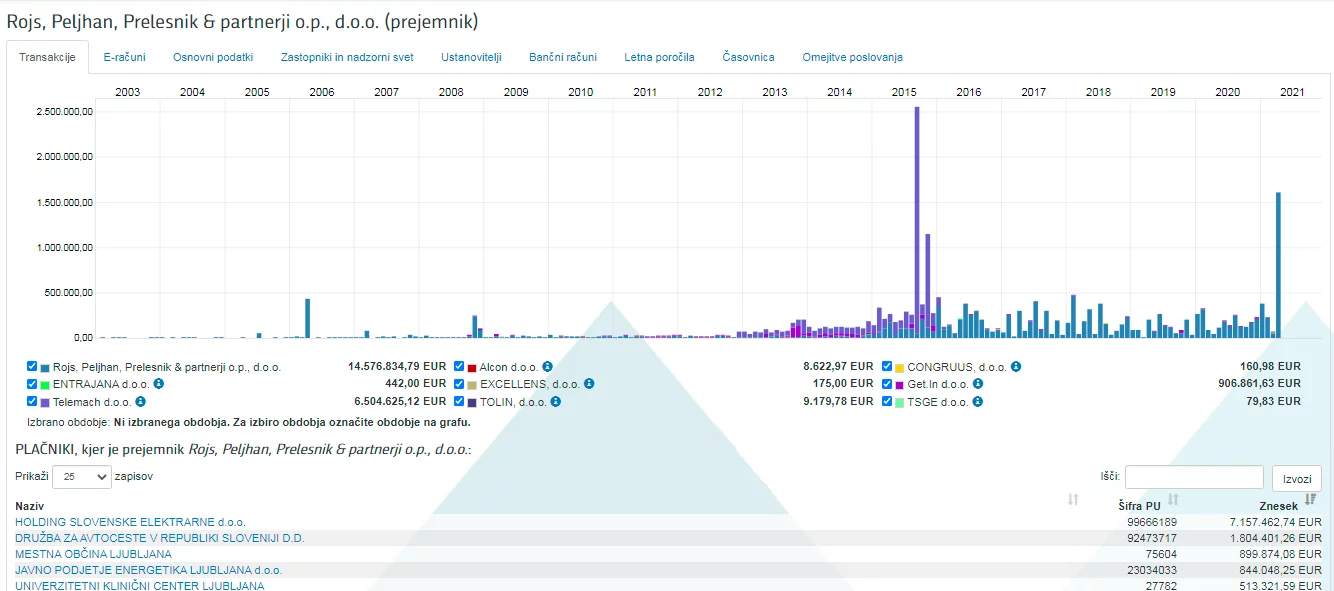Click the info icon after Get.In d.o.o.

point(978,384)
